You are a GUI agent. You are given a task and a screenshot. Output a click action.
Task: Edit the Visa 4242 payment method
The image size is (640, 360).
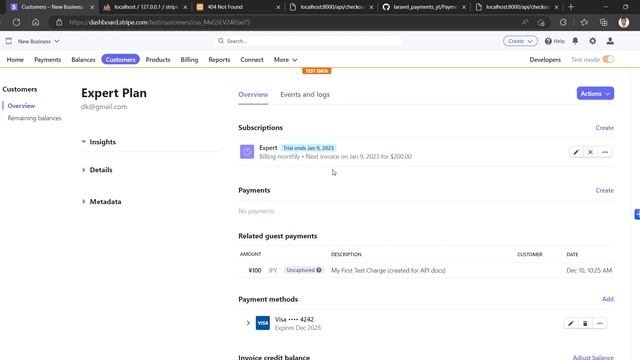tap(571, 323)
